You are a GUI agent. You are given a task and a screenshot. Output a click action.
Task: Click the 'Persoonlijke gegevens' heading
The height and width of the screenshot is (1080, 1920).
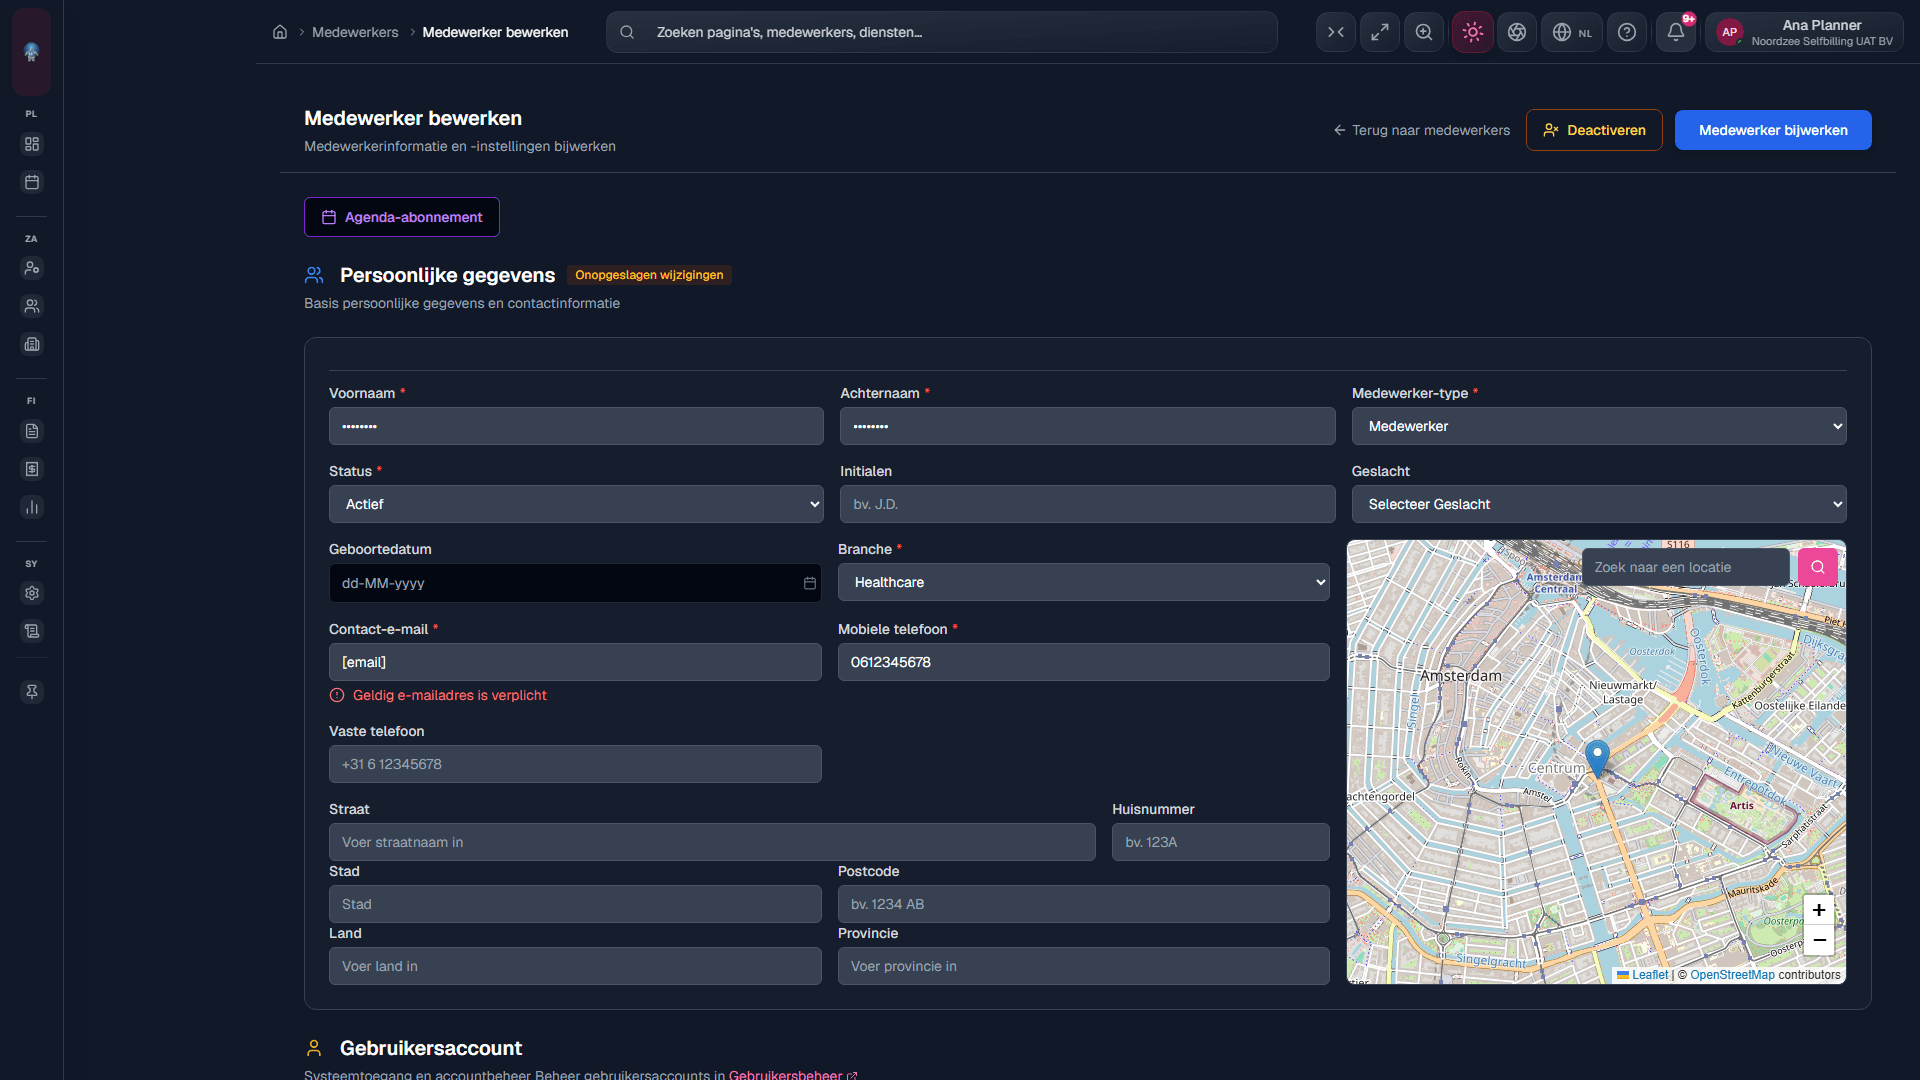point(447,275)
